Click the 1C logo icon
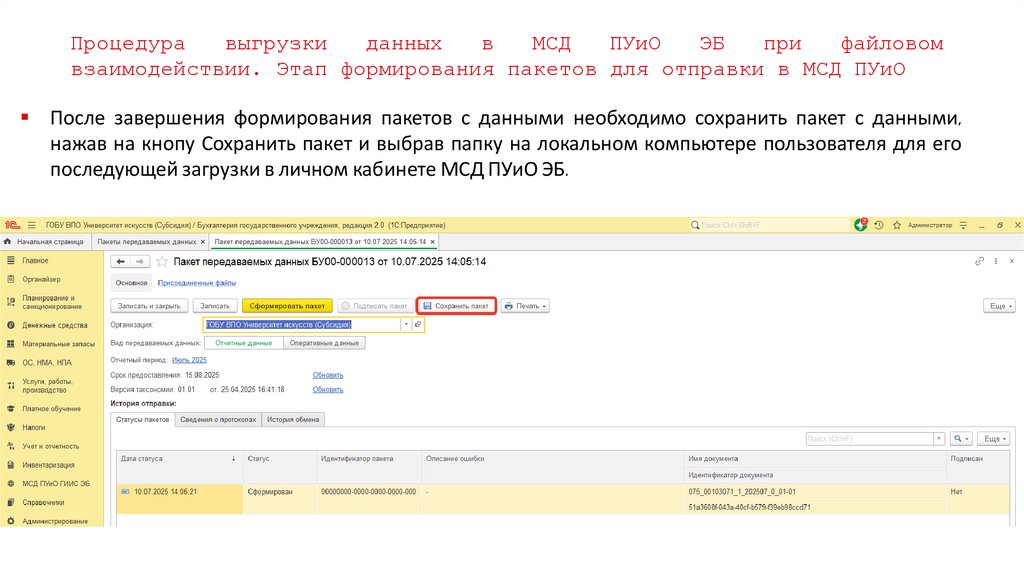Image resolution: width=1024 pixels, height=574 pixels. 12,225
